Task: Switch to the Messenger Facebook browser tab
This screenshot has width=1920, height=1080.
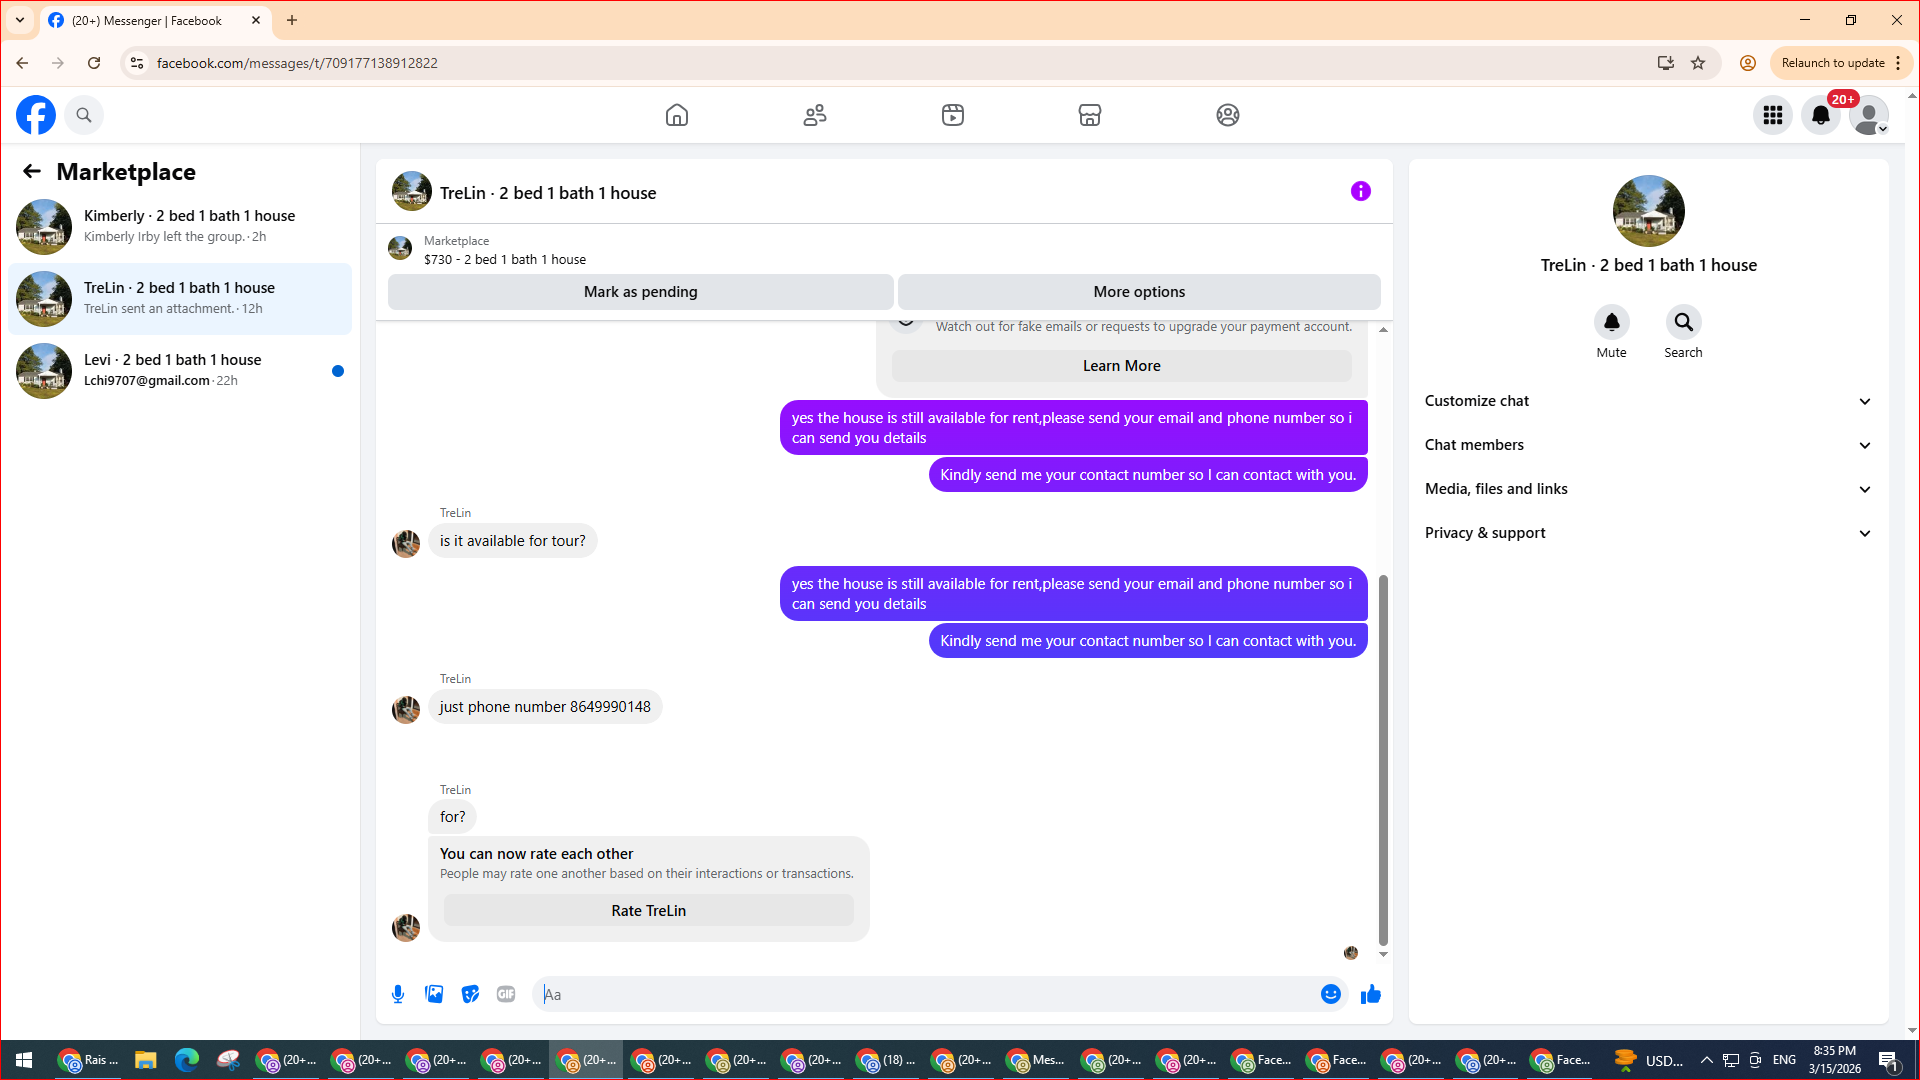Action: coord(155,20)
